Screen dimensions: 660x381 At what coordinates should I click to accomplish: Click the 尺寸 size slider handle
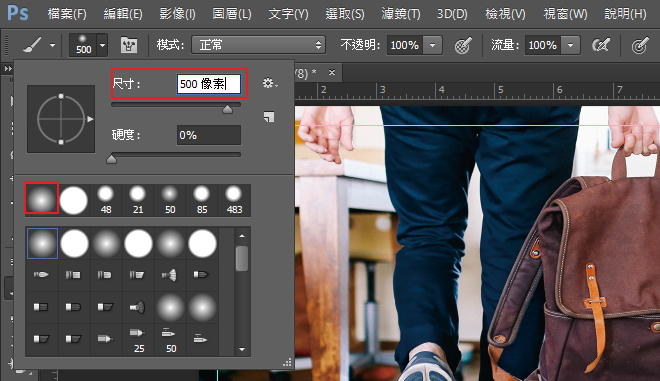click(x=227, y=109)
